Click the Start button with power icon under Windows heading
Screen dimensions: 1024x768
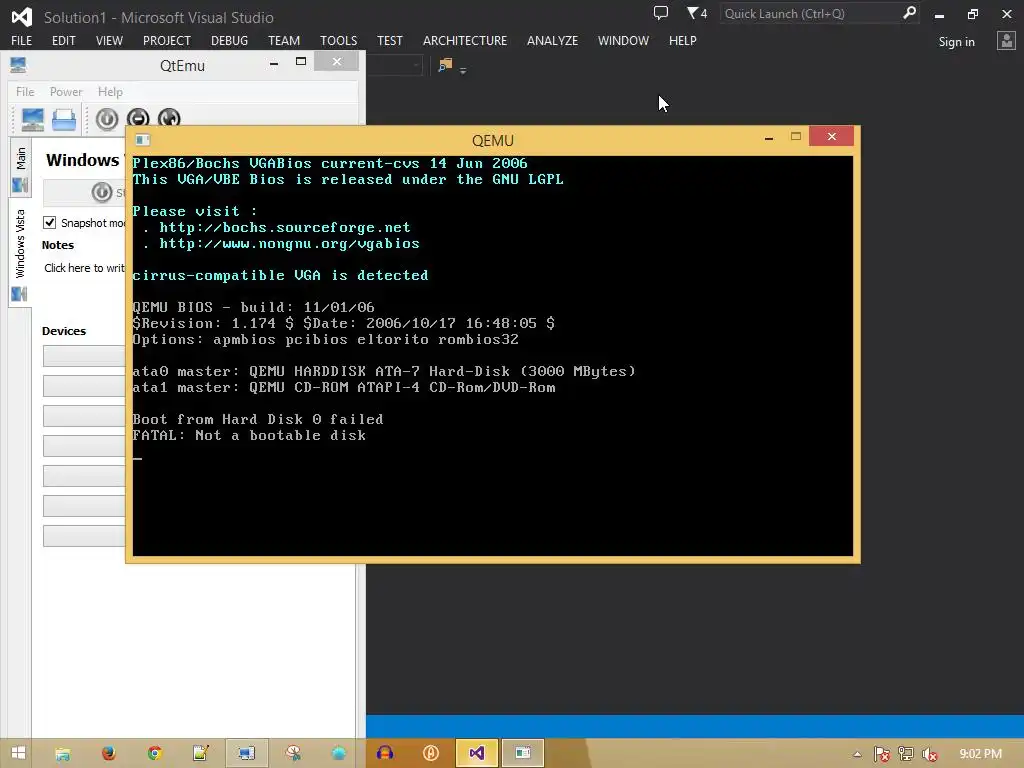85,192
